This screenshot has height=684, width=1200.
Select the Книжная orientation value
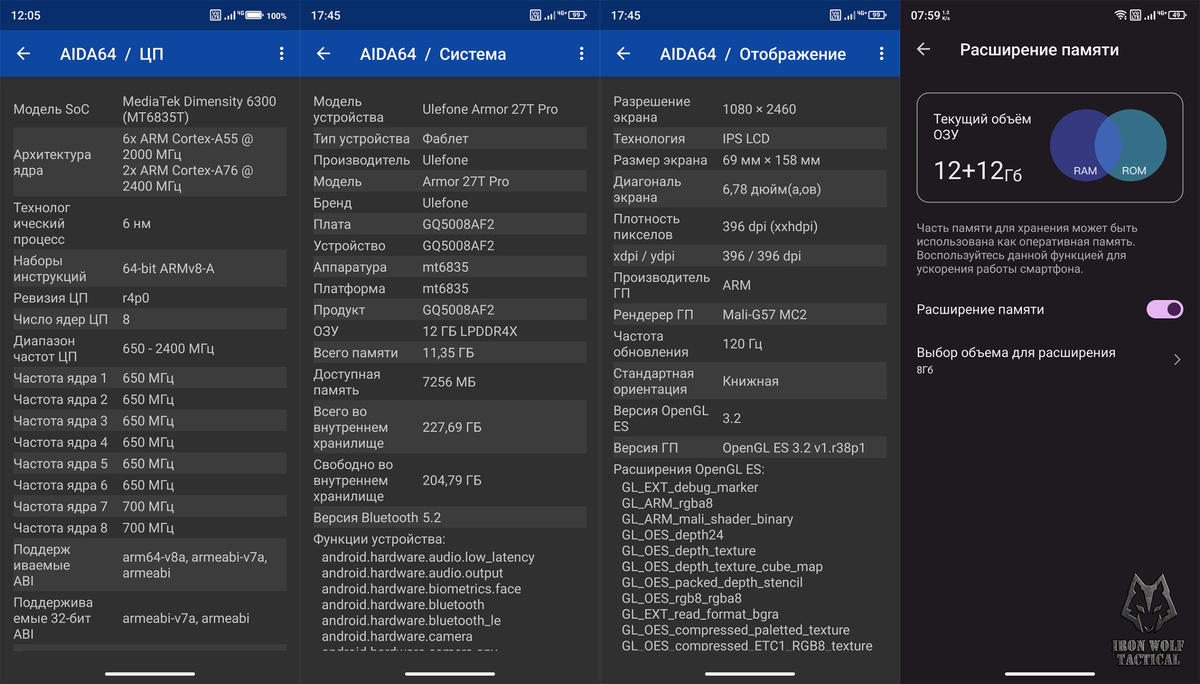(750, 381)
